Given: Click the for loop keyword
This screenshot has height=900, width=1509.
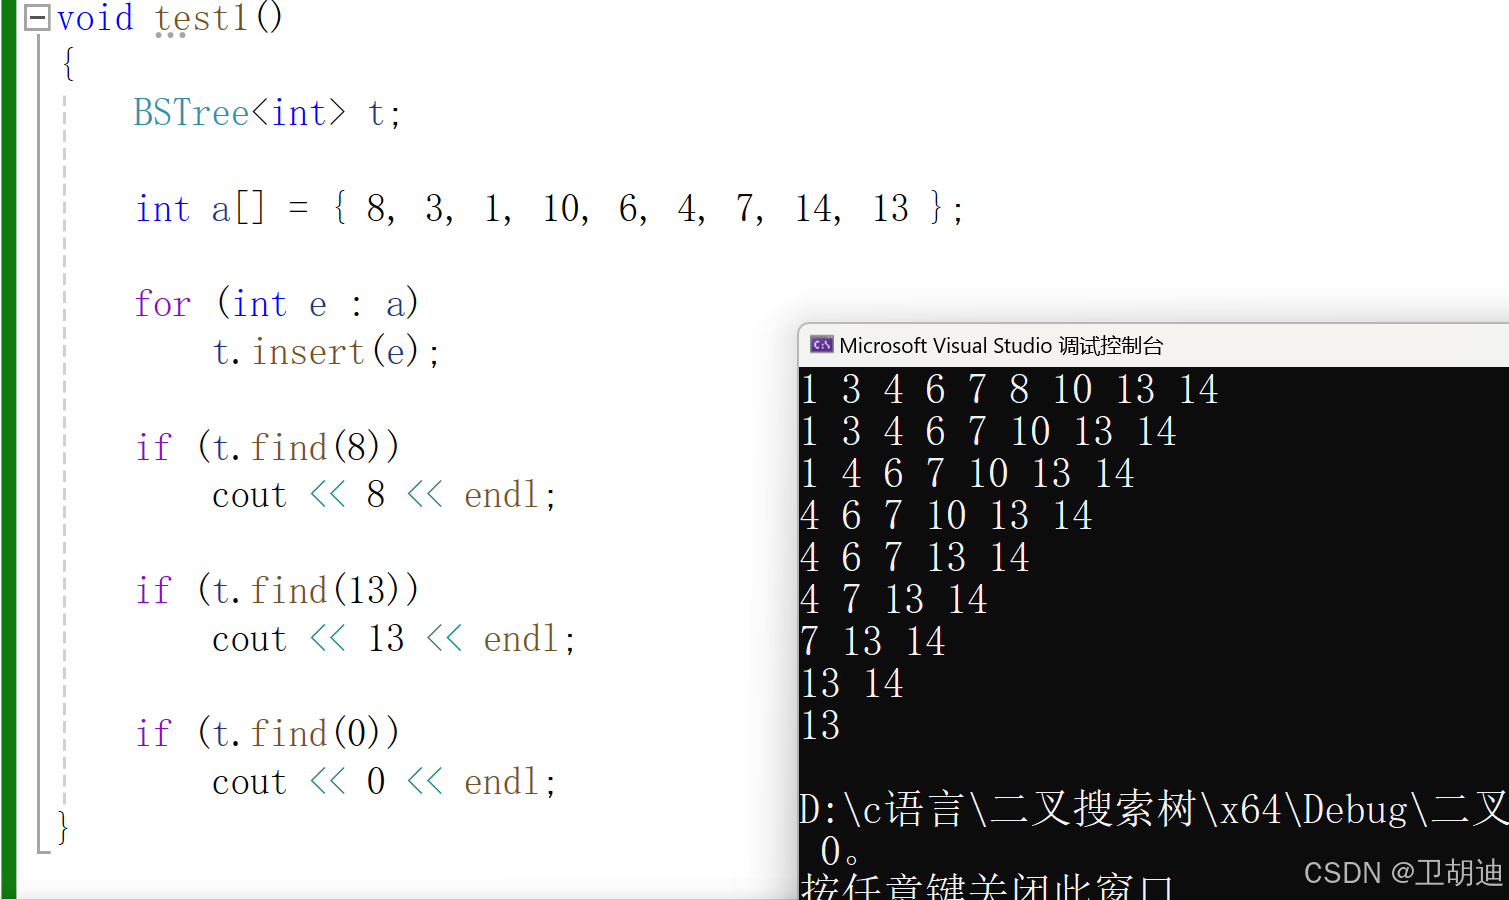Looking at the screenshot, I should tap(162, 304).
